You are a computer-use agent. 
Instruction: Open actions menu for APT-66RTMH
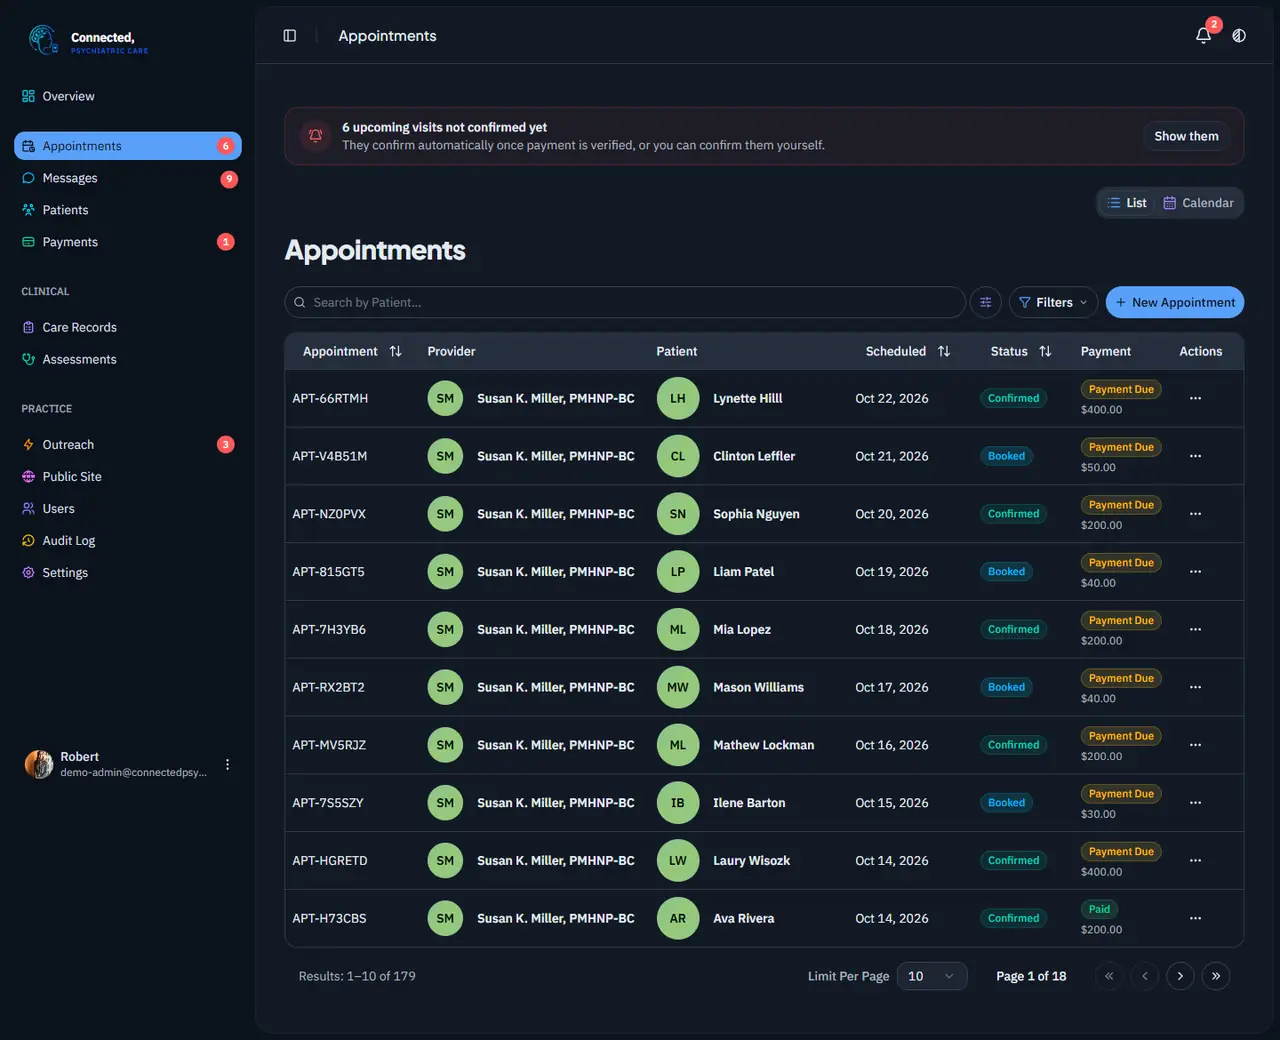[1195, 398]
